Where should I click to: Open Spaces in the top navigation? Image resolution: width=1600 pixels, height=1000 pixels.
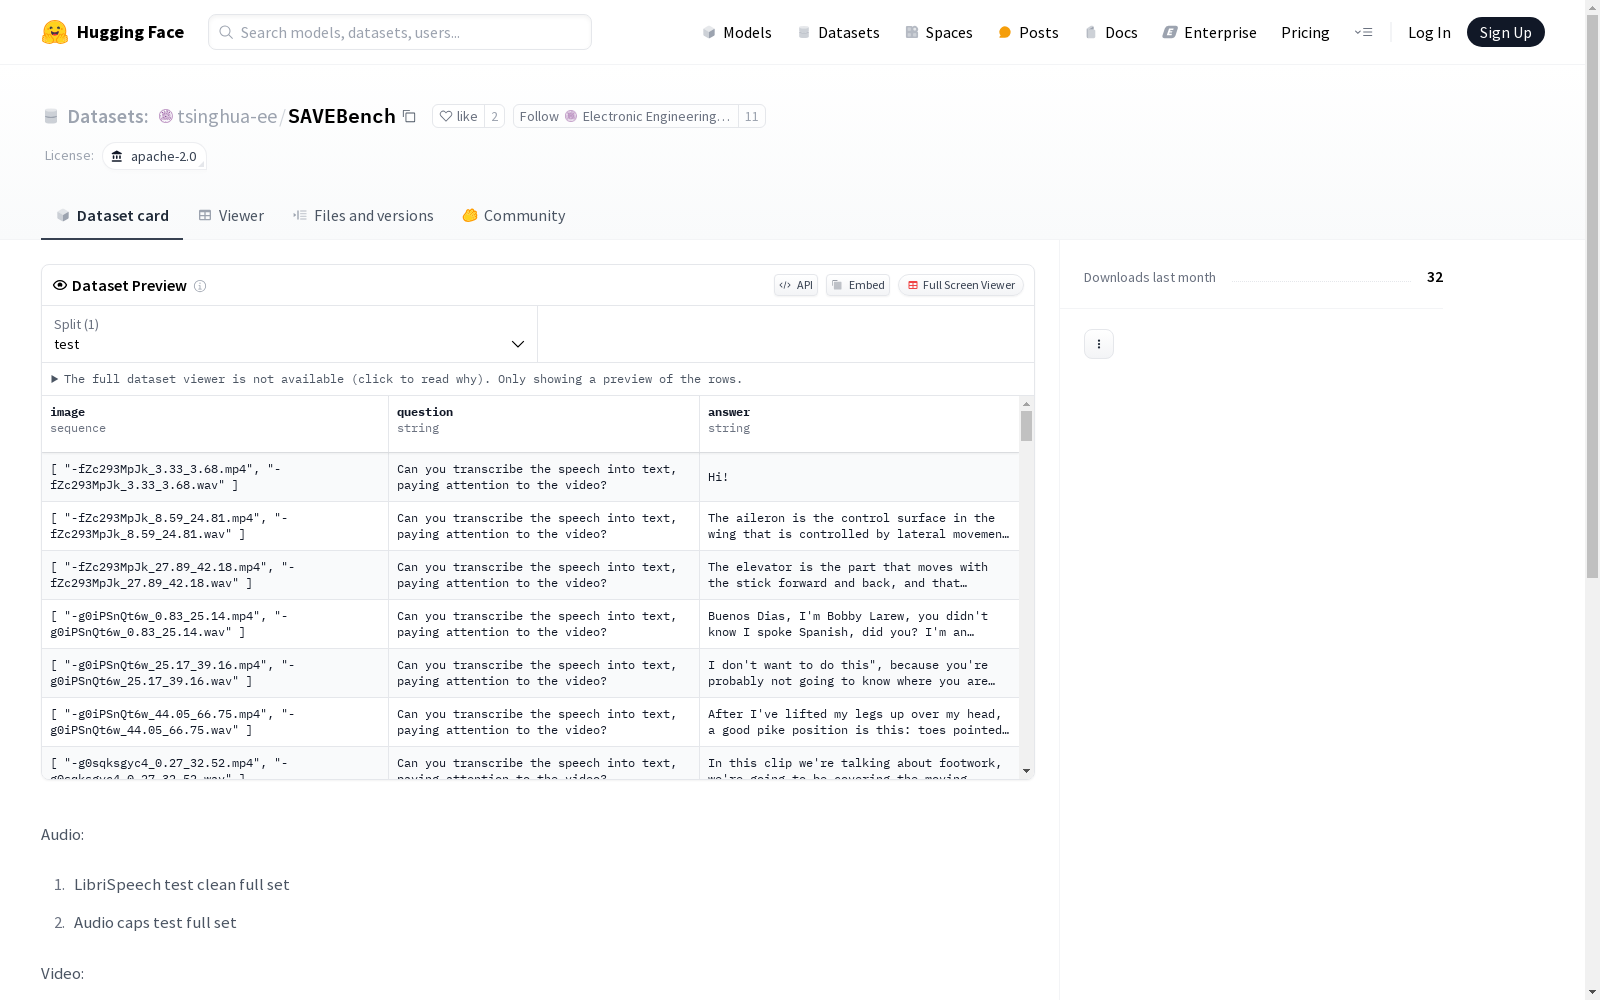(x=939, y=32)
